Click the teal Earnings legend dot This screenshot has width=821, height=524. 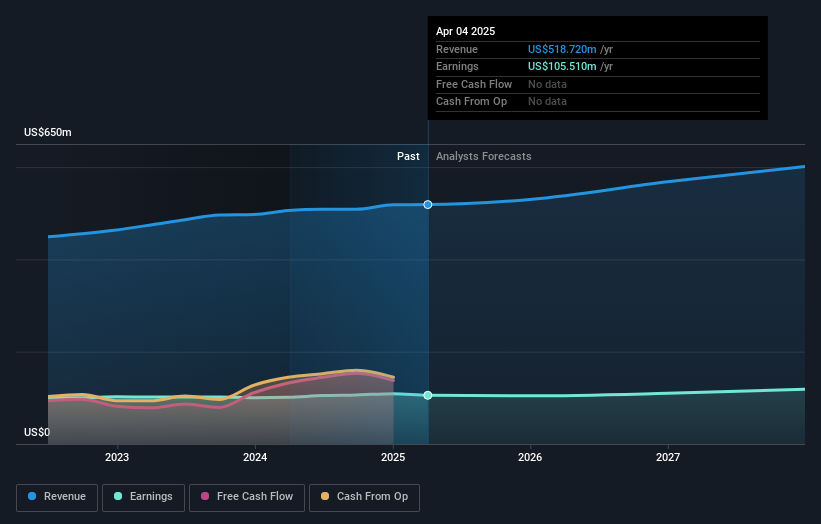[118, 496]
